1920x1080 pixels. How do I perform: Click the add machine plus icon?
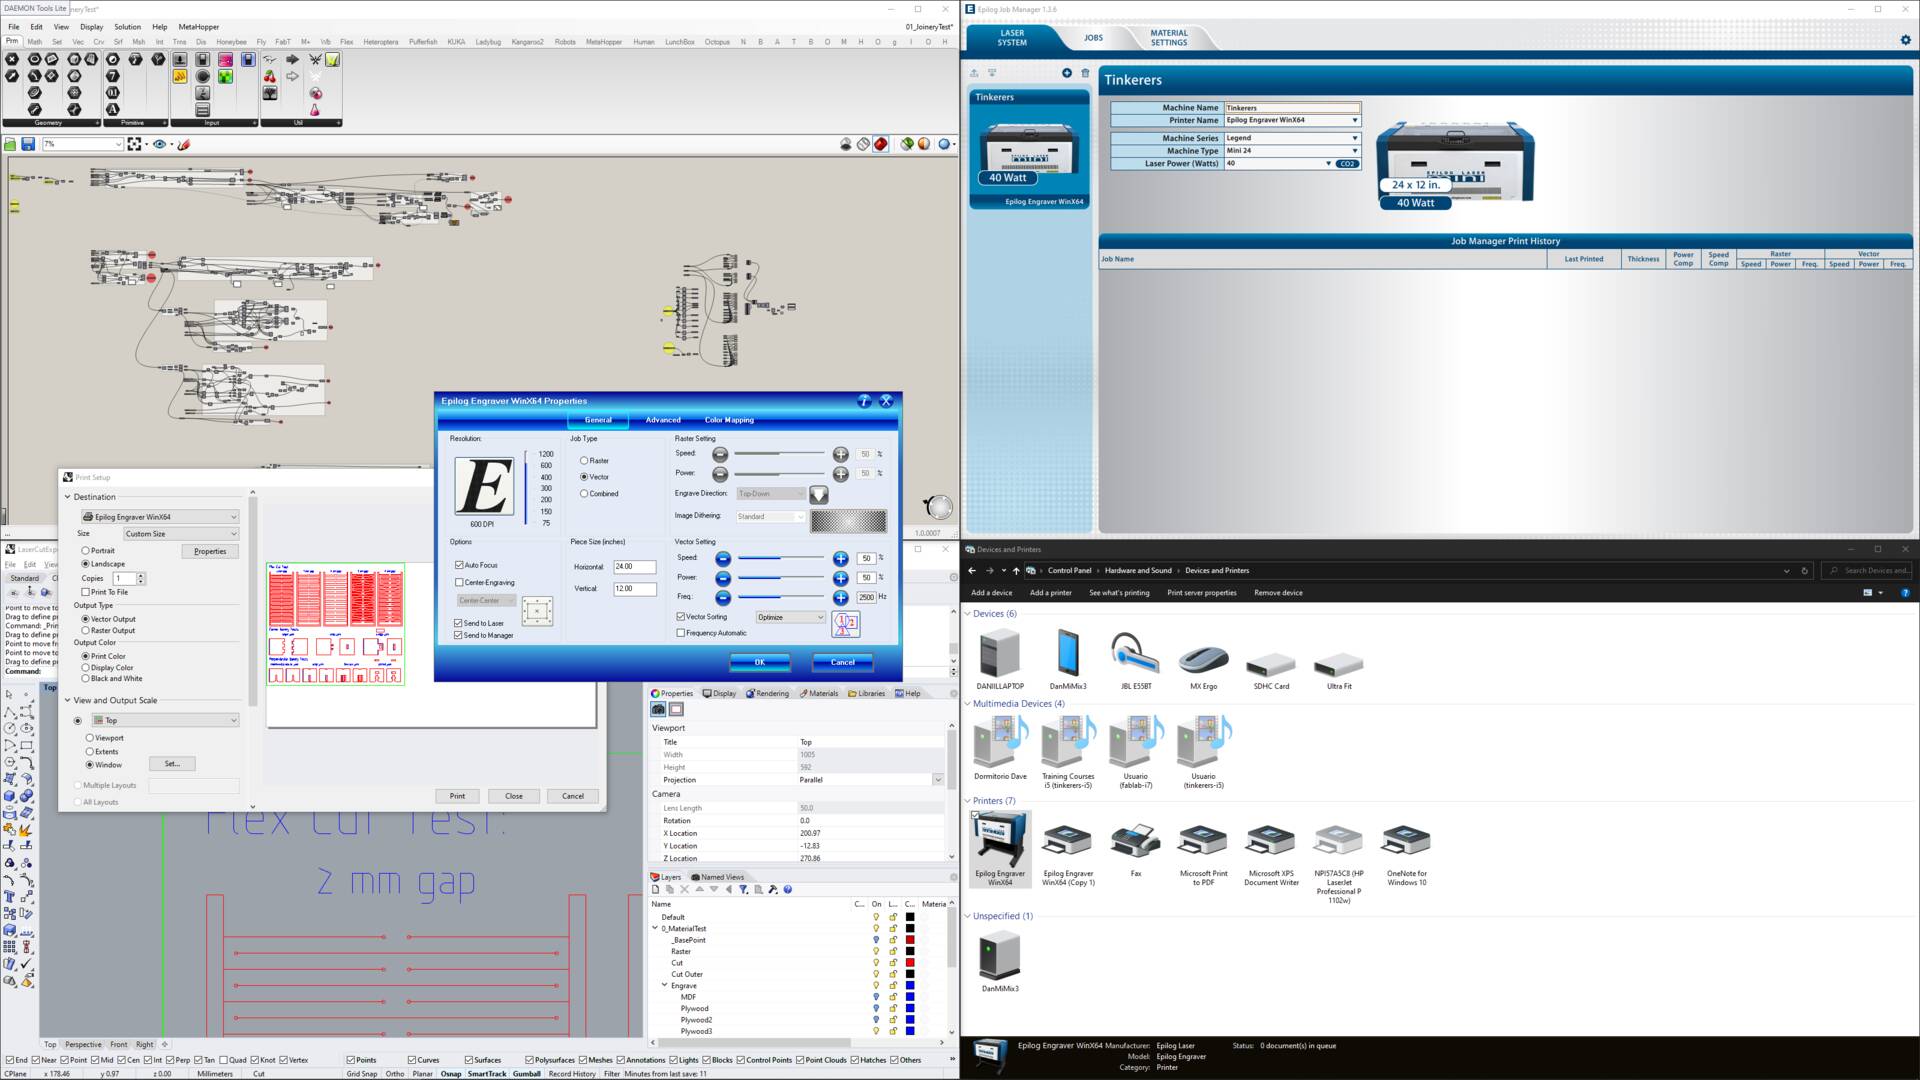[x=1067, y=73]
